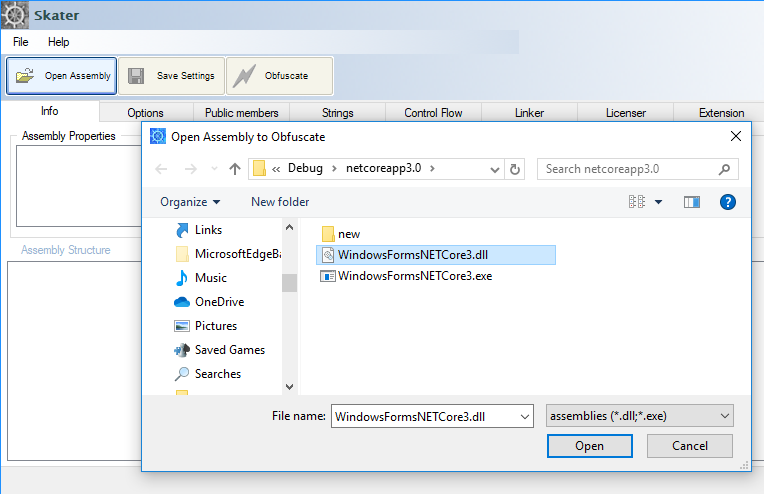Screen dimensions: 764x494
Task: Go up one folder level
Action: [235, 169]
